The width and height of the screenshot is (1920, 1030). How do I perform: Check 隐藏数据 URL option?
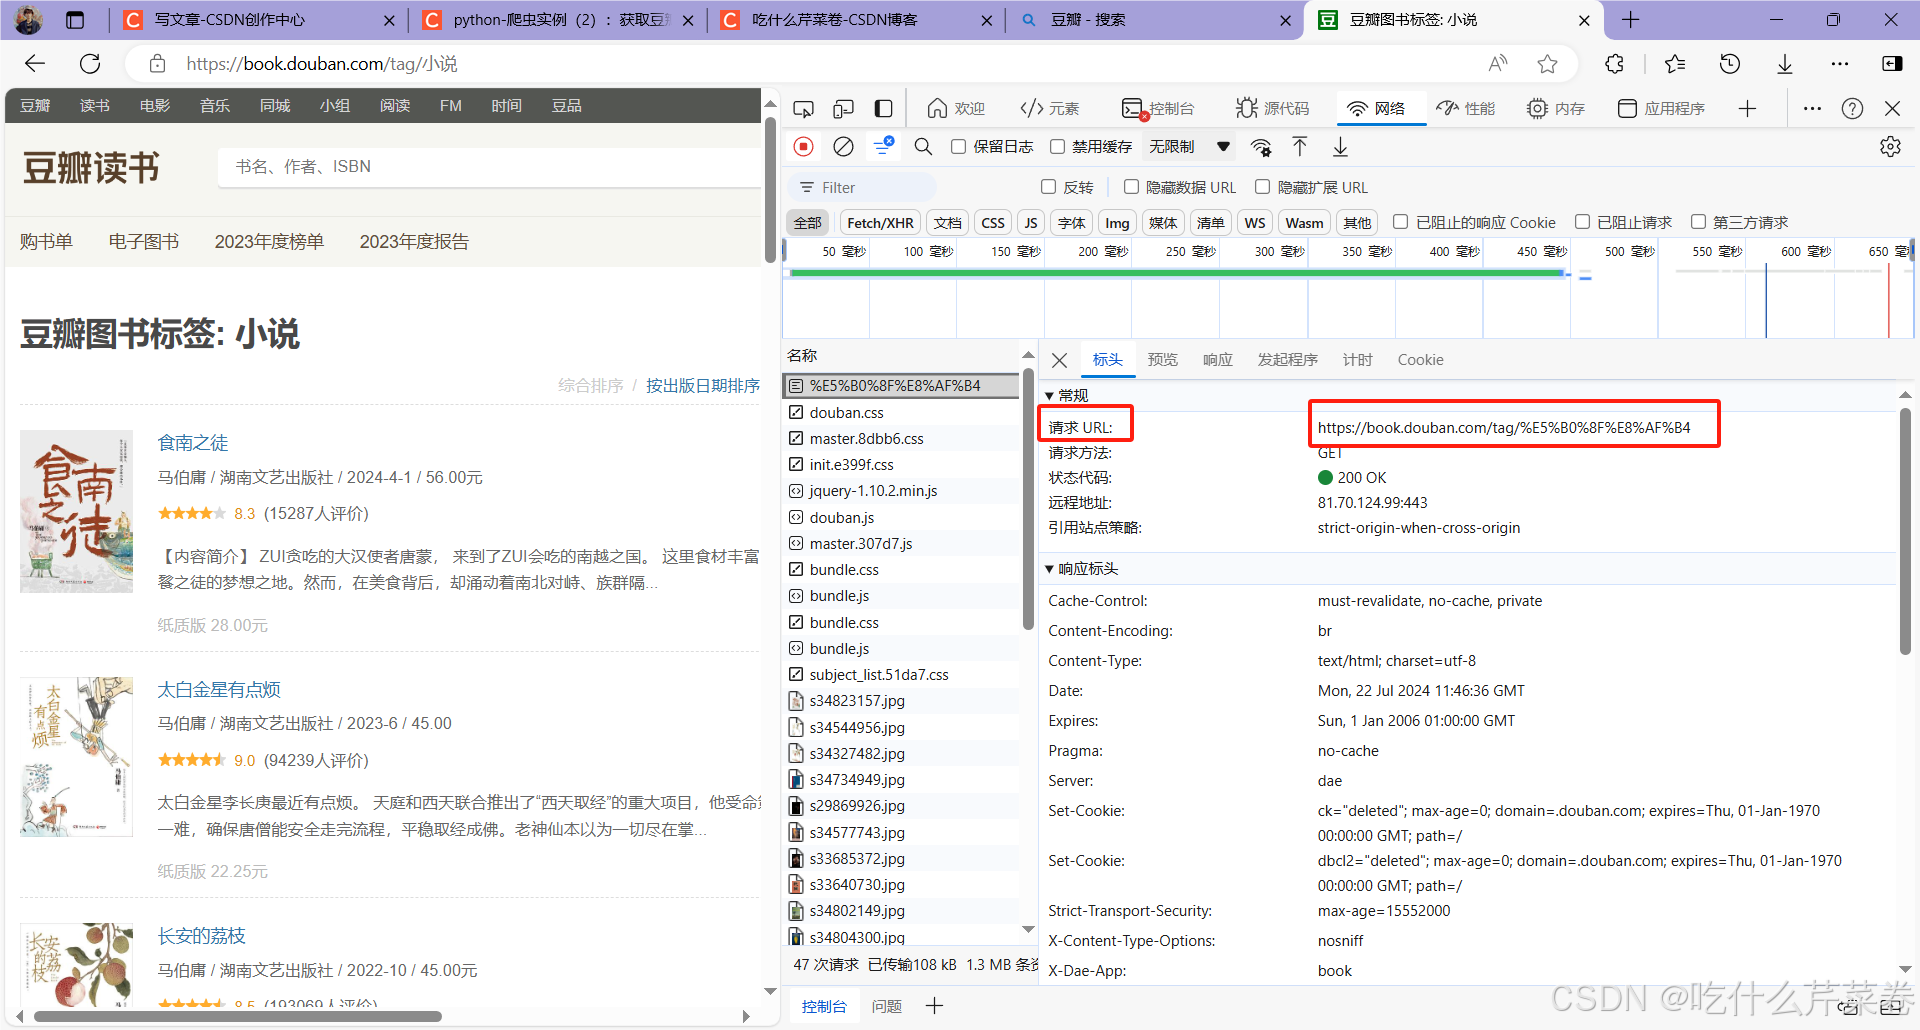(1131, 187)
